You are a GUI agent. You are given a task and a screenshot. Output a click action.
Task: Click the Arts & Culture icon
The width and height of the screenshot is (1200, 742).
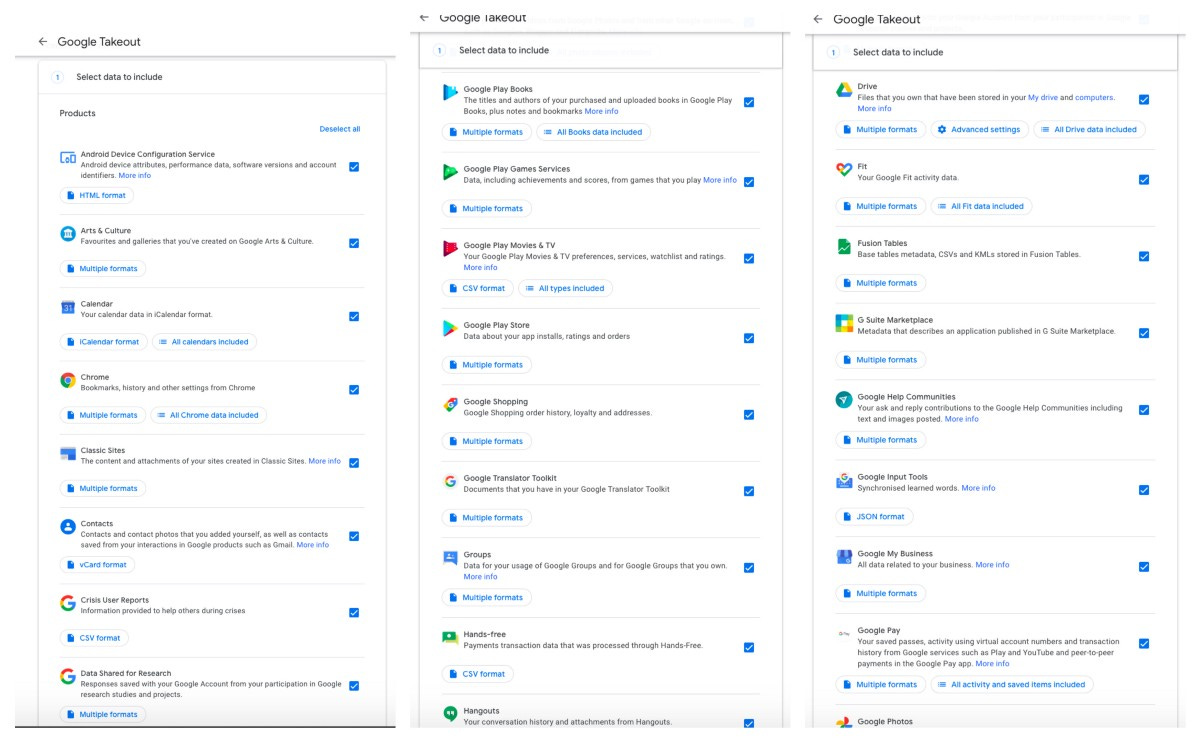point(68,234)
